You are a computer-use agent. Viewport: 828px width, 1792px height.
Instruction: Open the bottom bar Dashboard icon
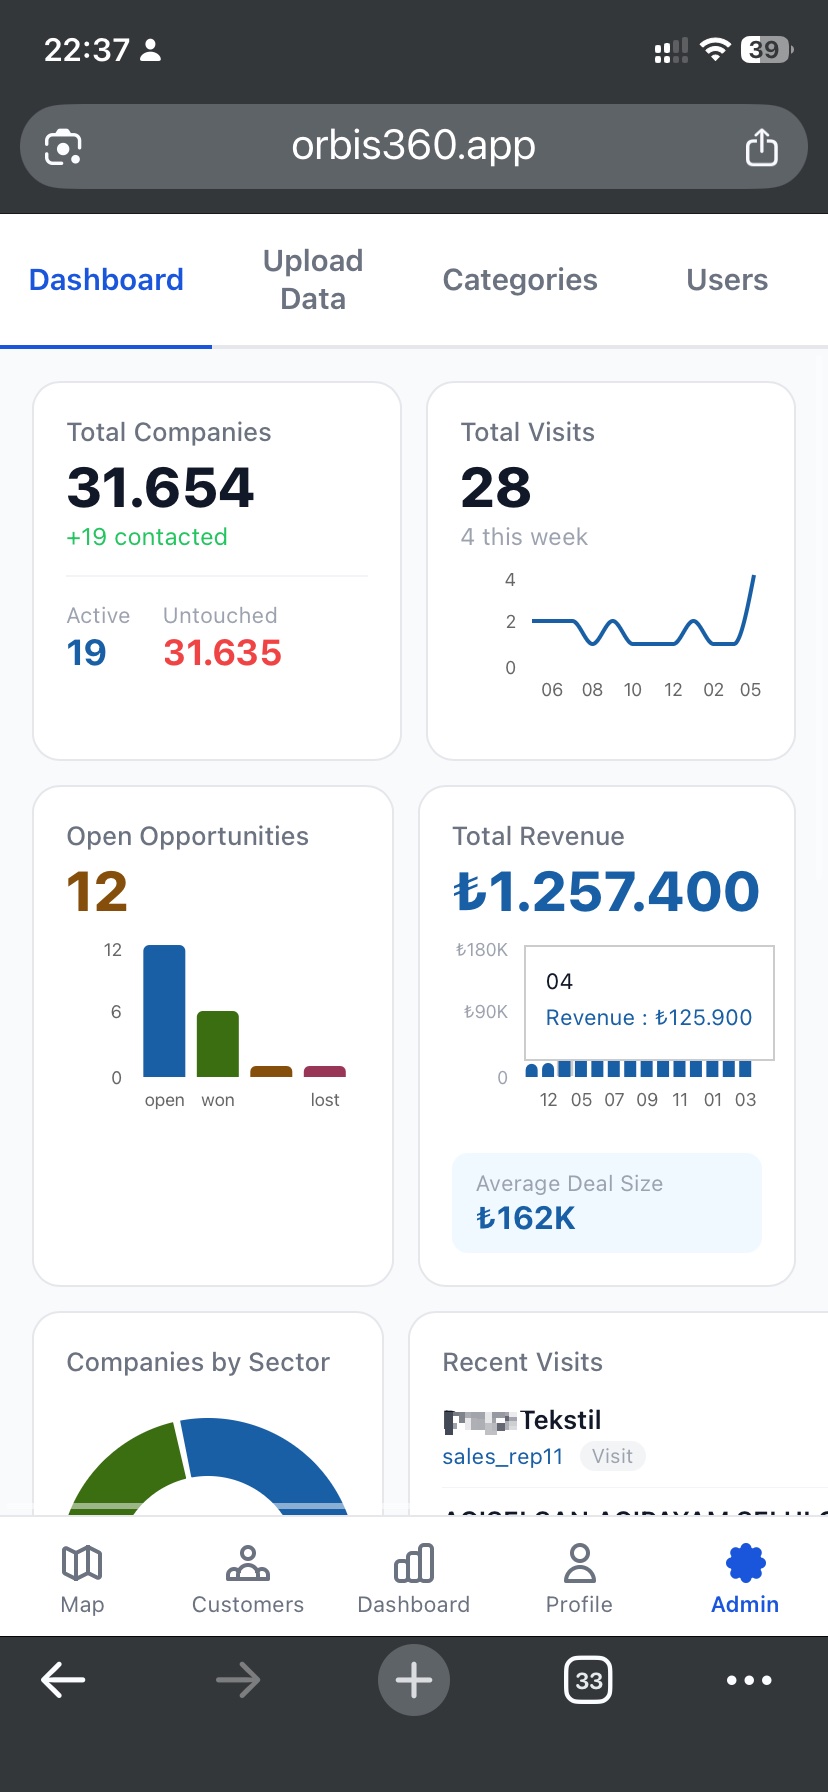click(414, 1563)
